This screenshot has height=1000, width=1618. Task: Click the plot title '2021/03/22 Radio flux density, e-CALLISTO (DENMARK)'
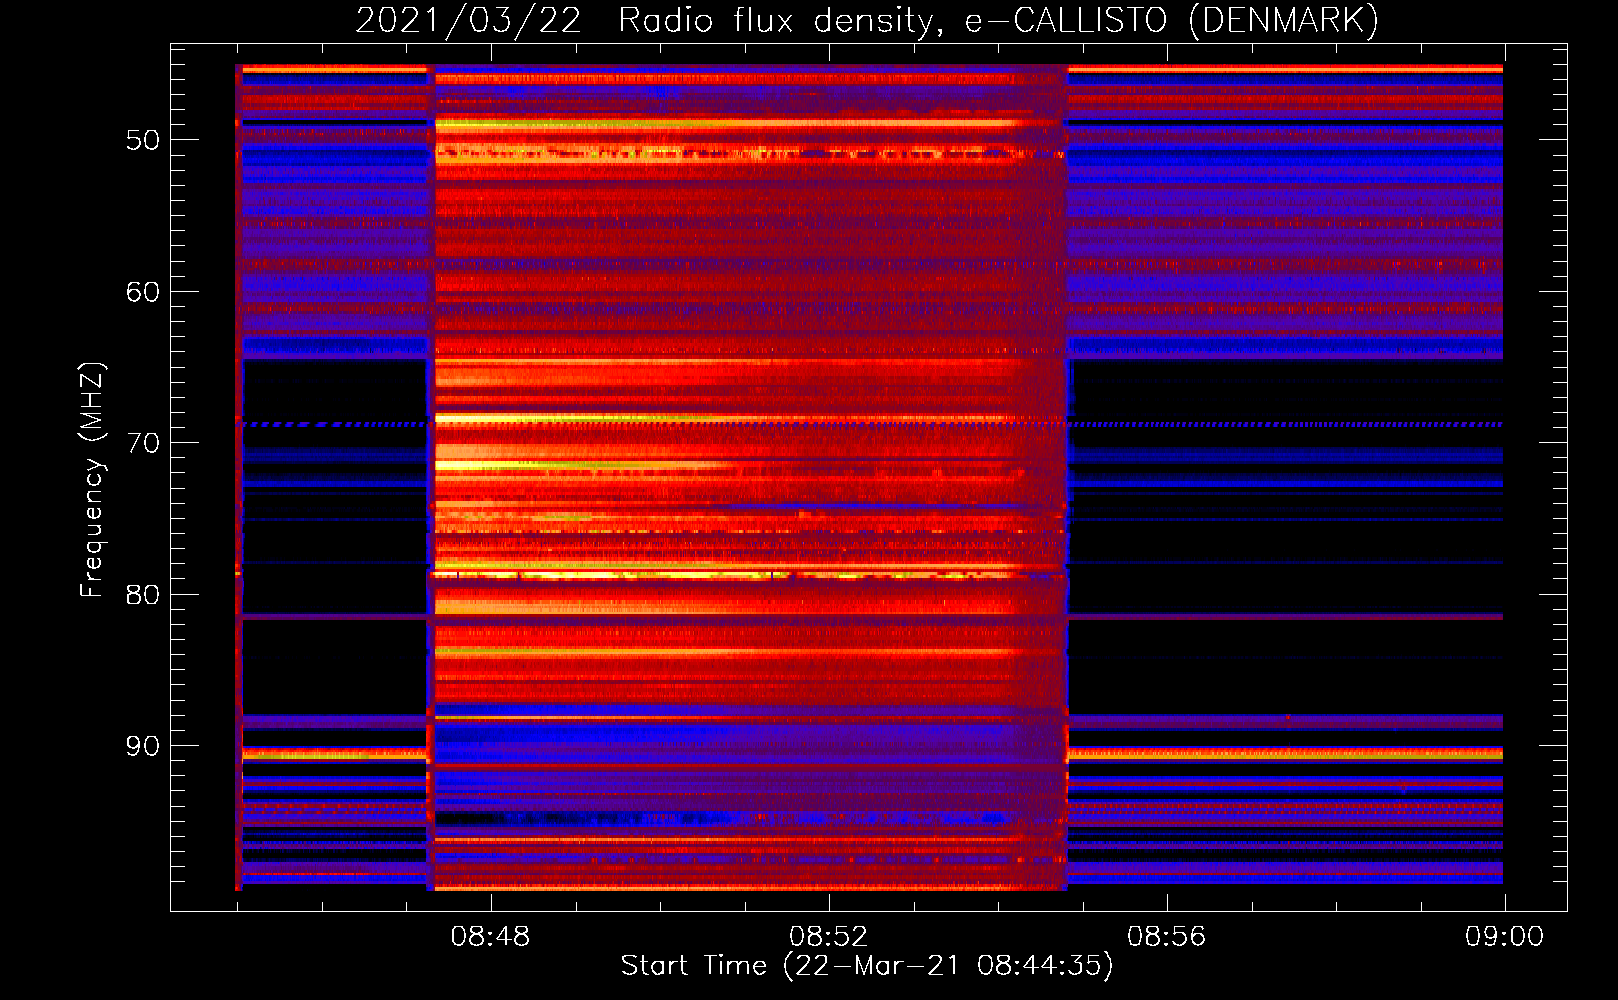(867, 20)
